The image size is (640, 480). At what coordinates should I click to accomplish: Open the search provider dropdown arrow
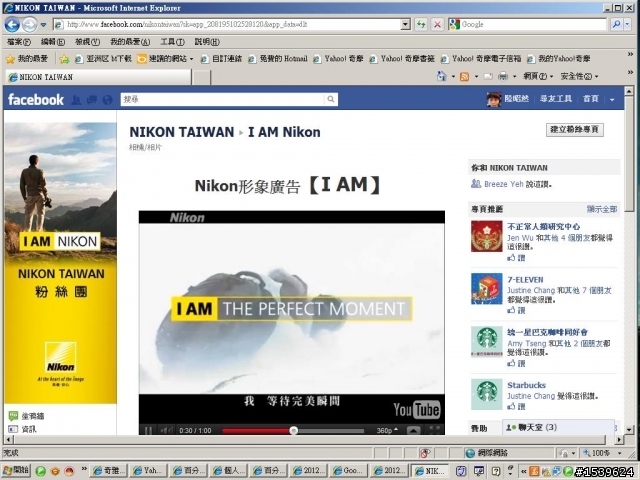point(627,24)
